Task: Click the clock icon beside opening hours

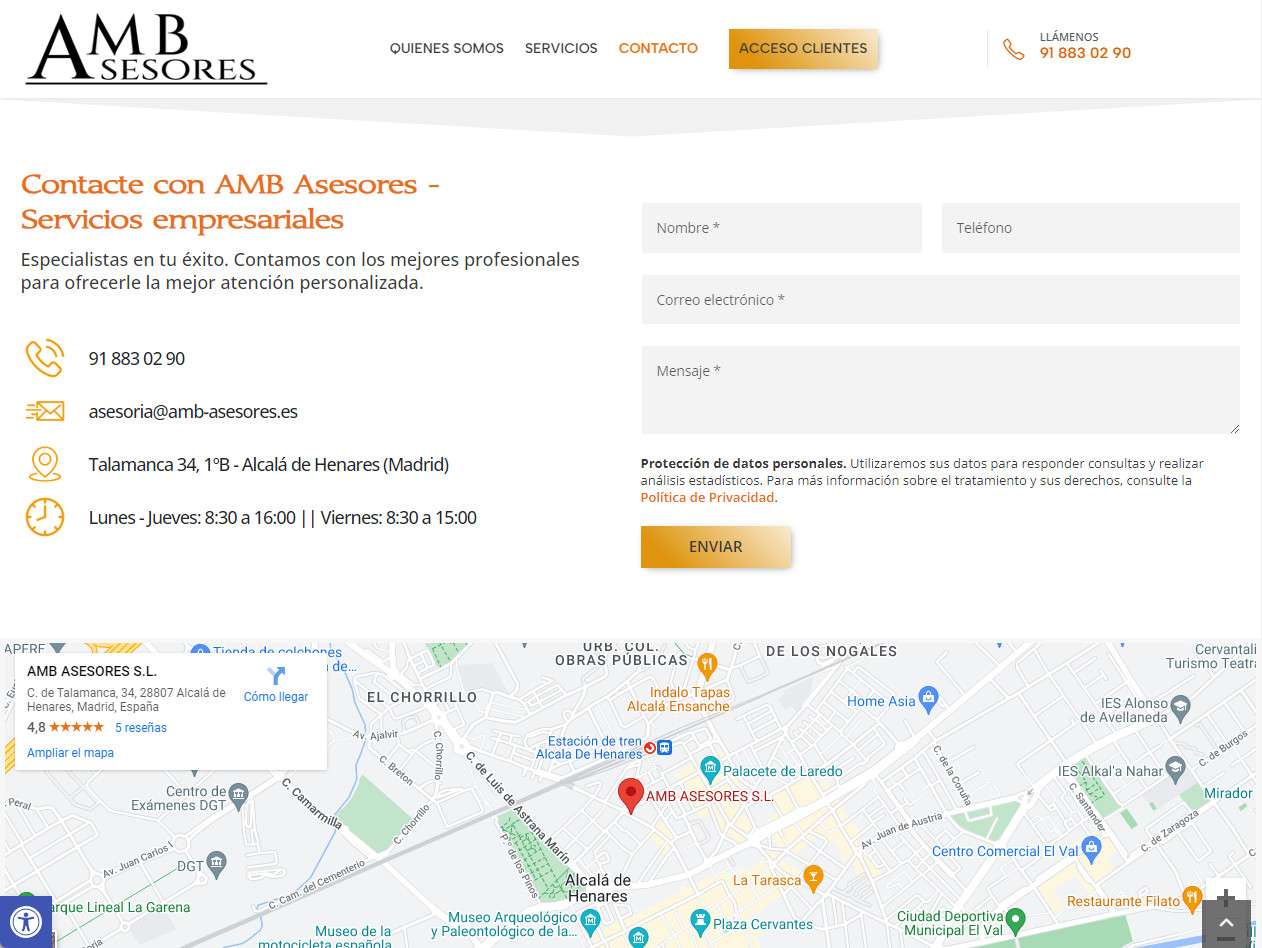Action: click(x=45, y=517)
